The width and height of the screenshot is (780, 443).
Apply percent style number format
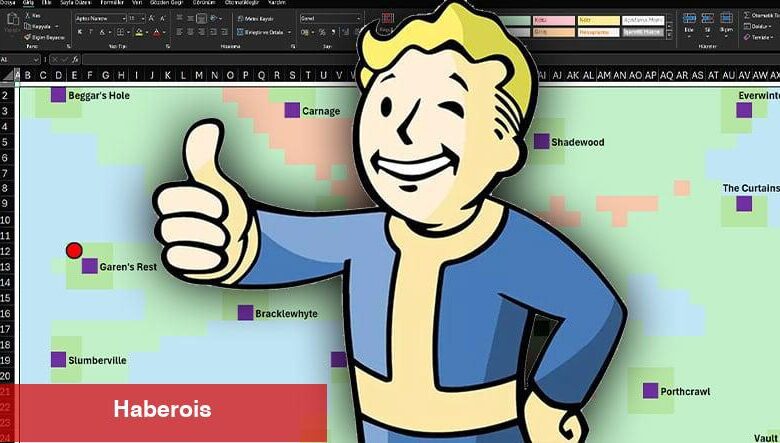click(x=322, y=32)
